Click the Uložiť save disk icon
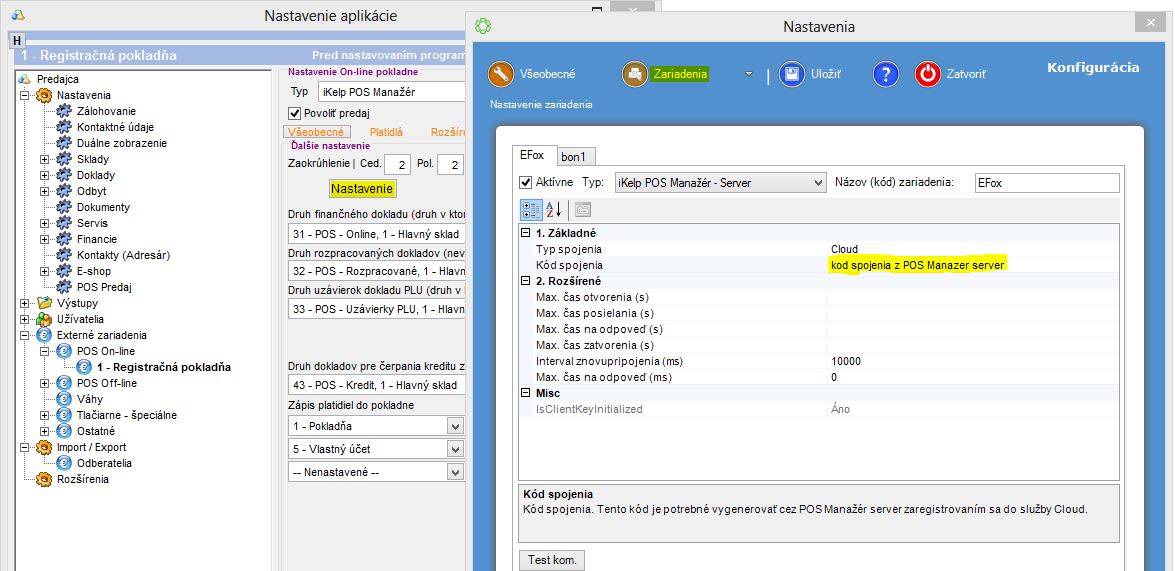 click(793, 74)
